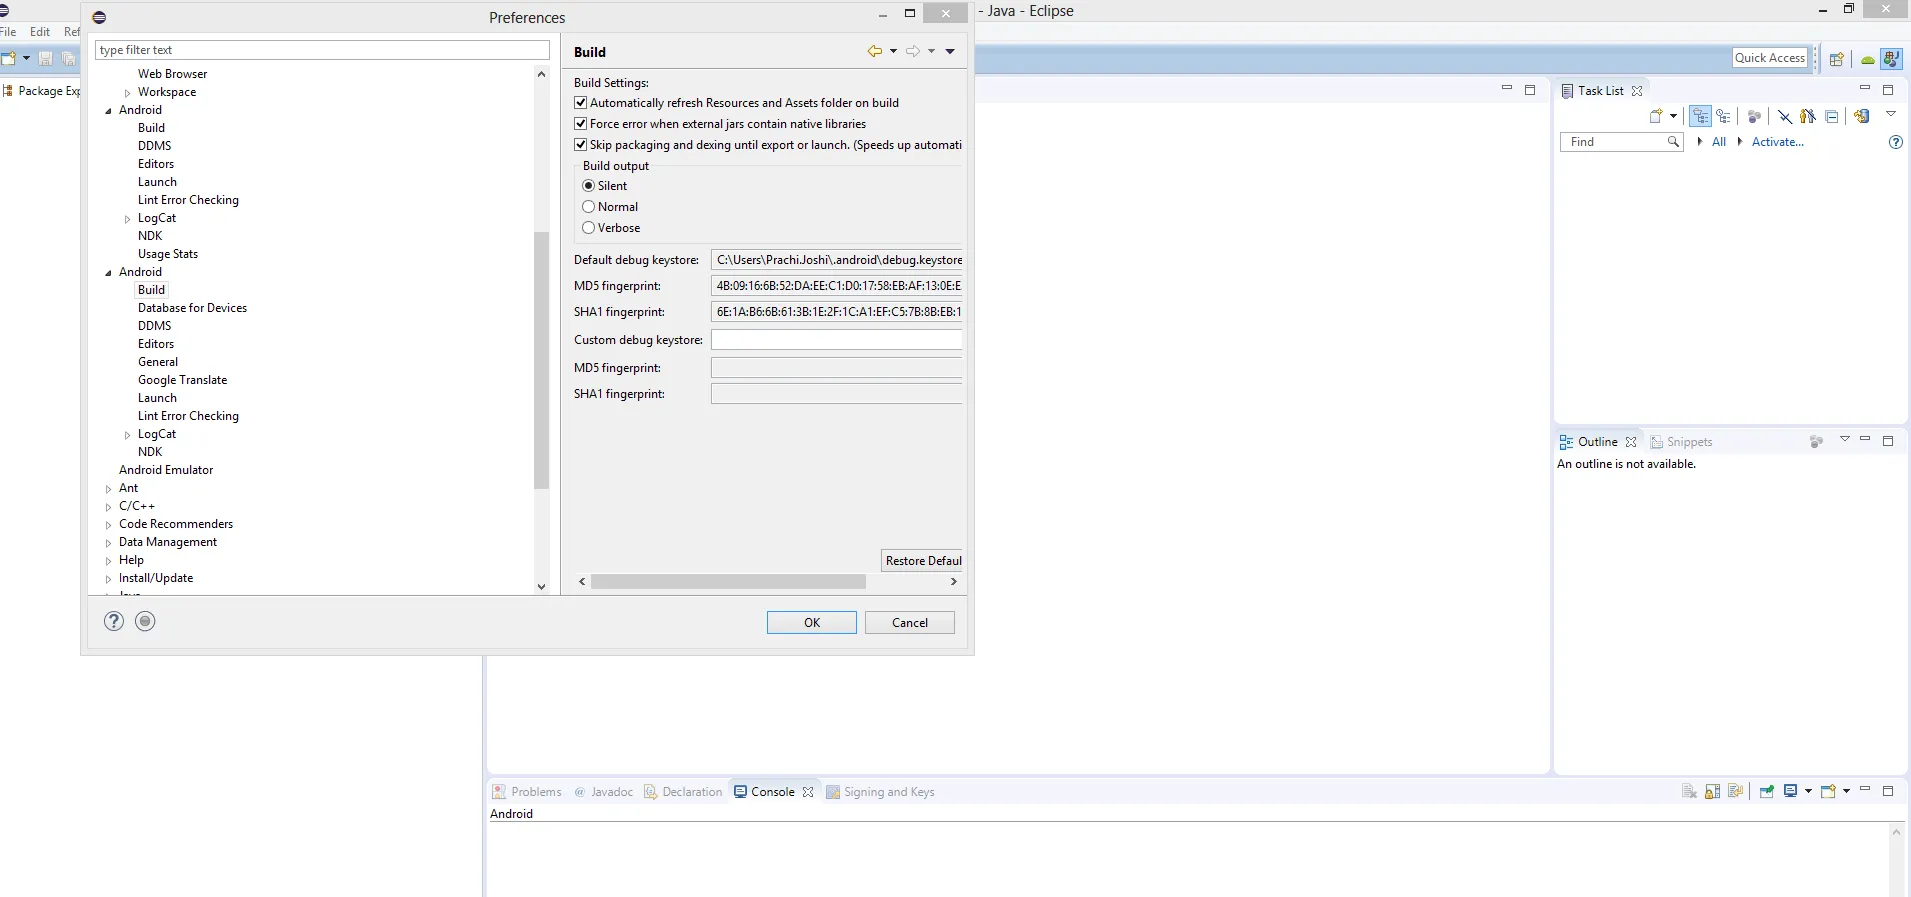The width and height of the screenshot is (1911, 897).
Task: Clear the Console output
Action: point(1689,791)
